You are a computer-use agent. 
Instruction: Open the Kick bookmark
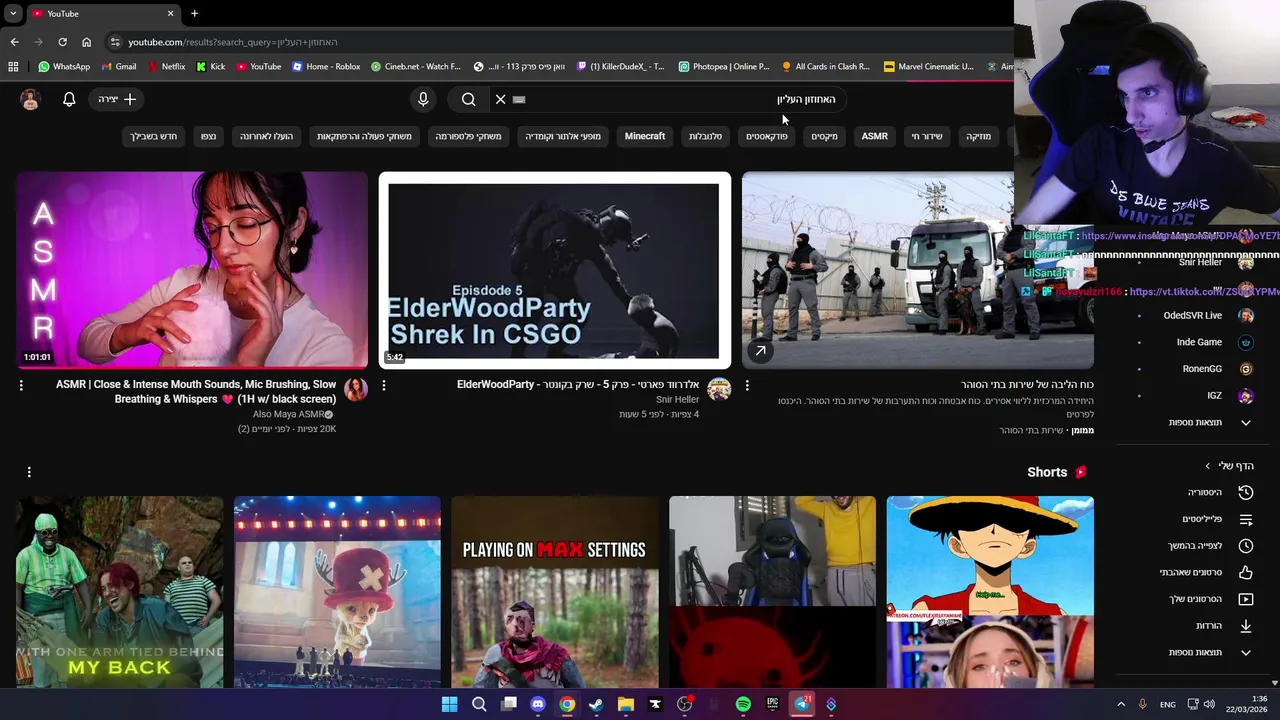point(211,67)
